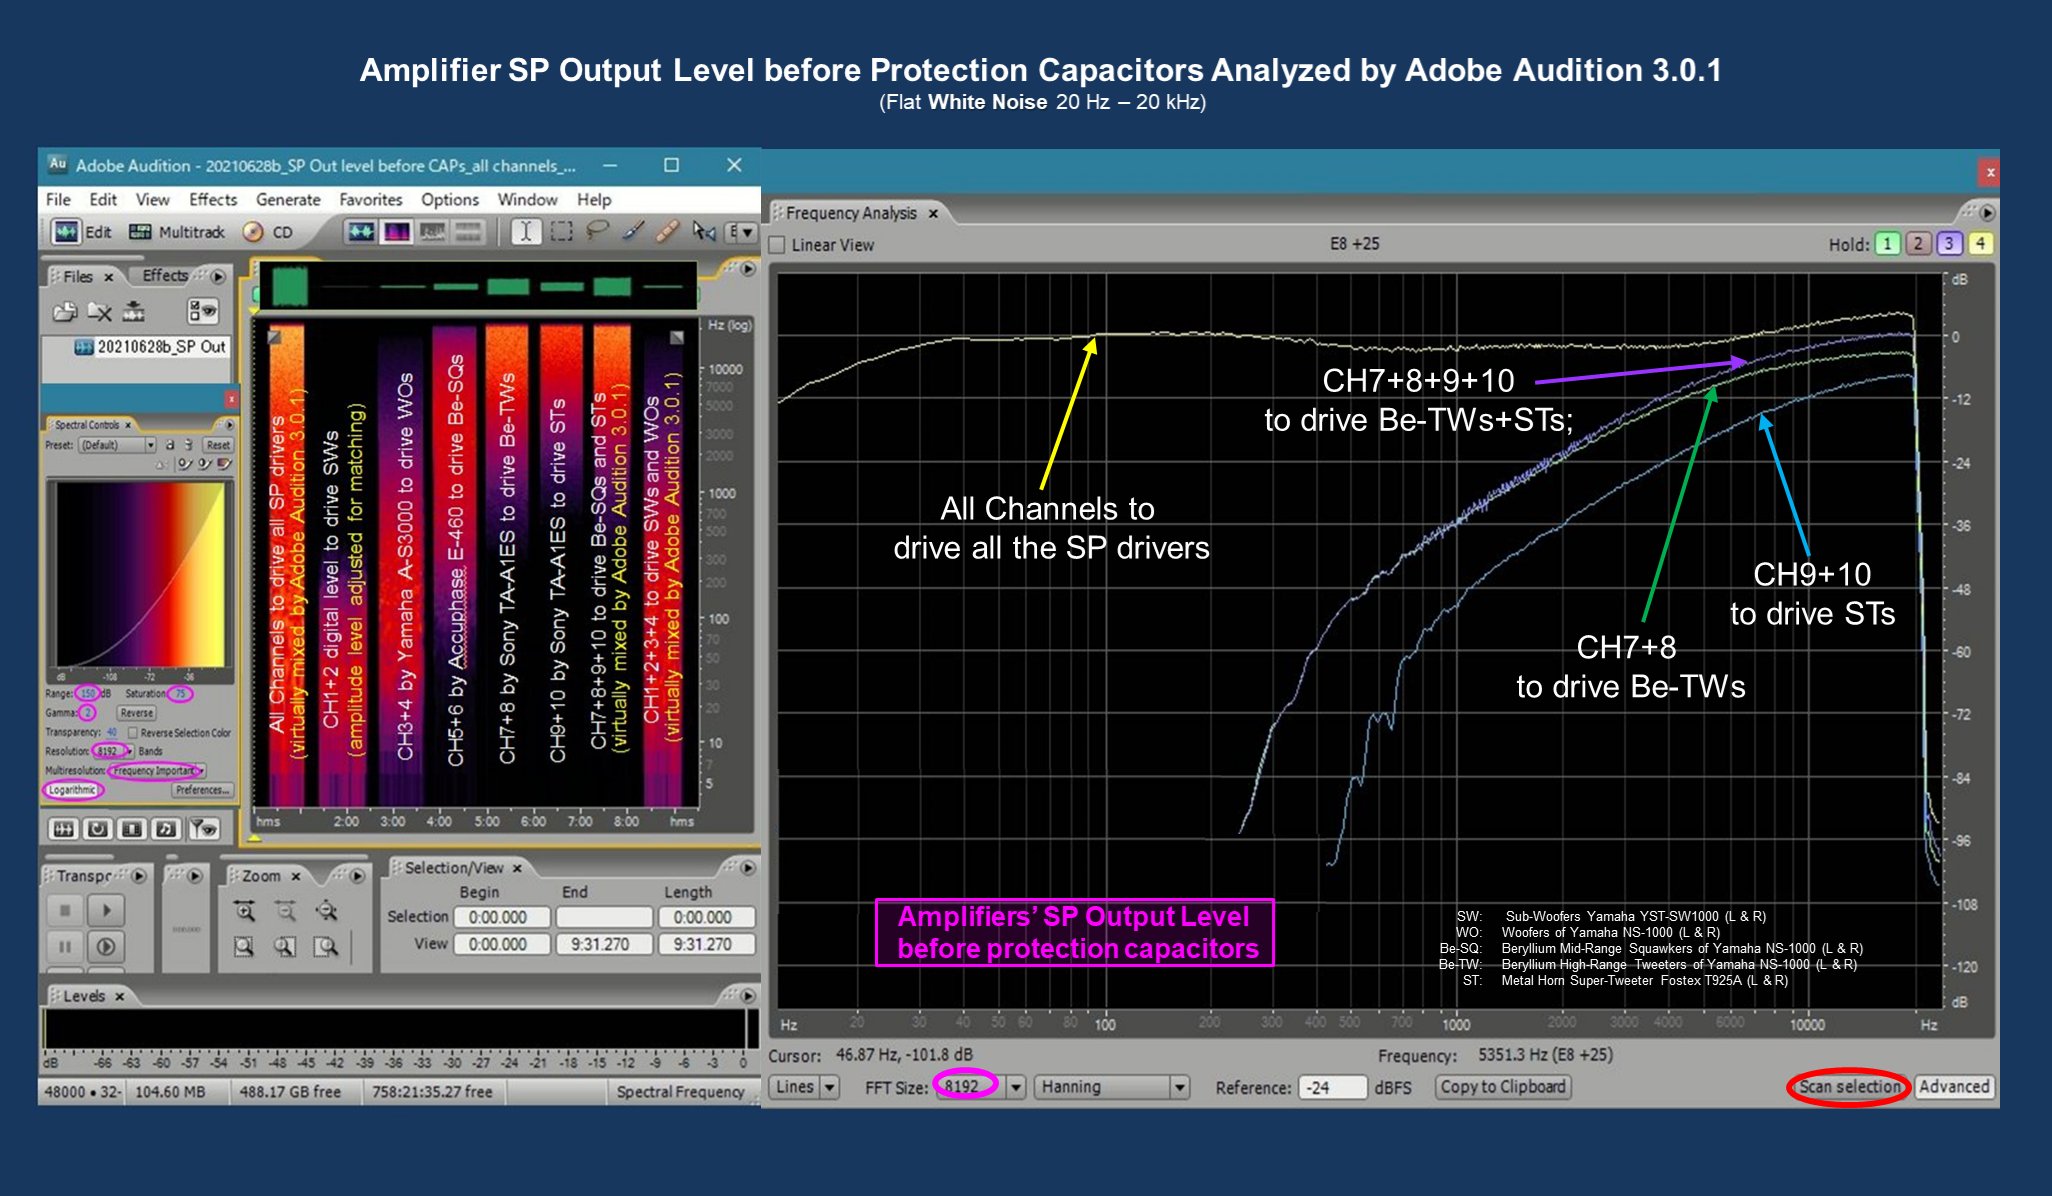Click Pause transport button
This screenshot has width=2052, height=1196.
click(65, 946)
